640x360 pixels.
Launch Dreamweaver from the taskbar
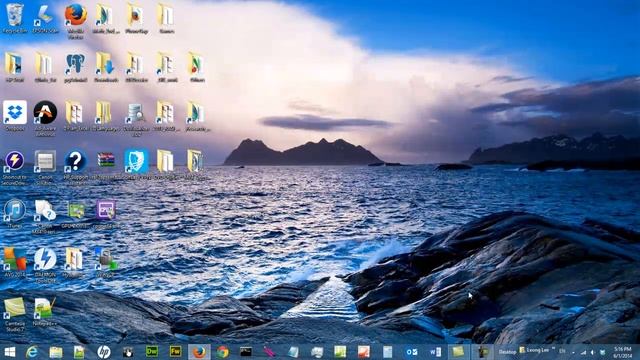coord(152,352)
